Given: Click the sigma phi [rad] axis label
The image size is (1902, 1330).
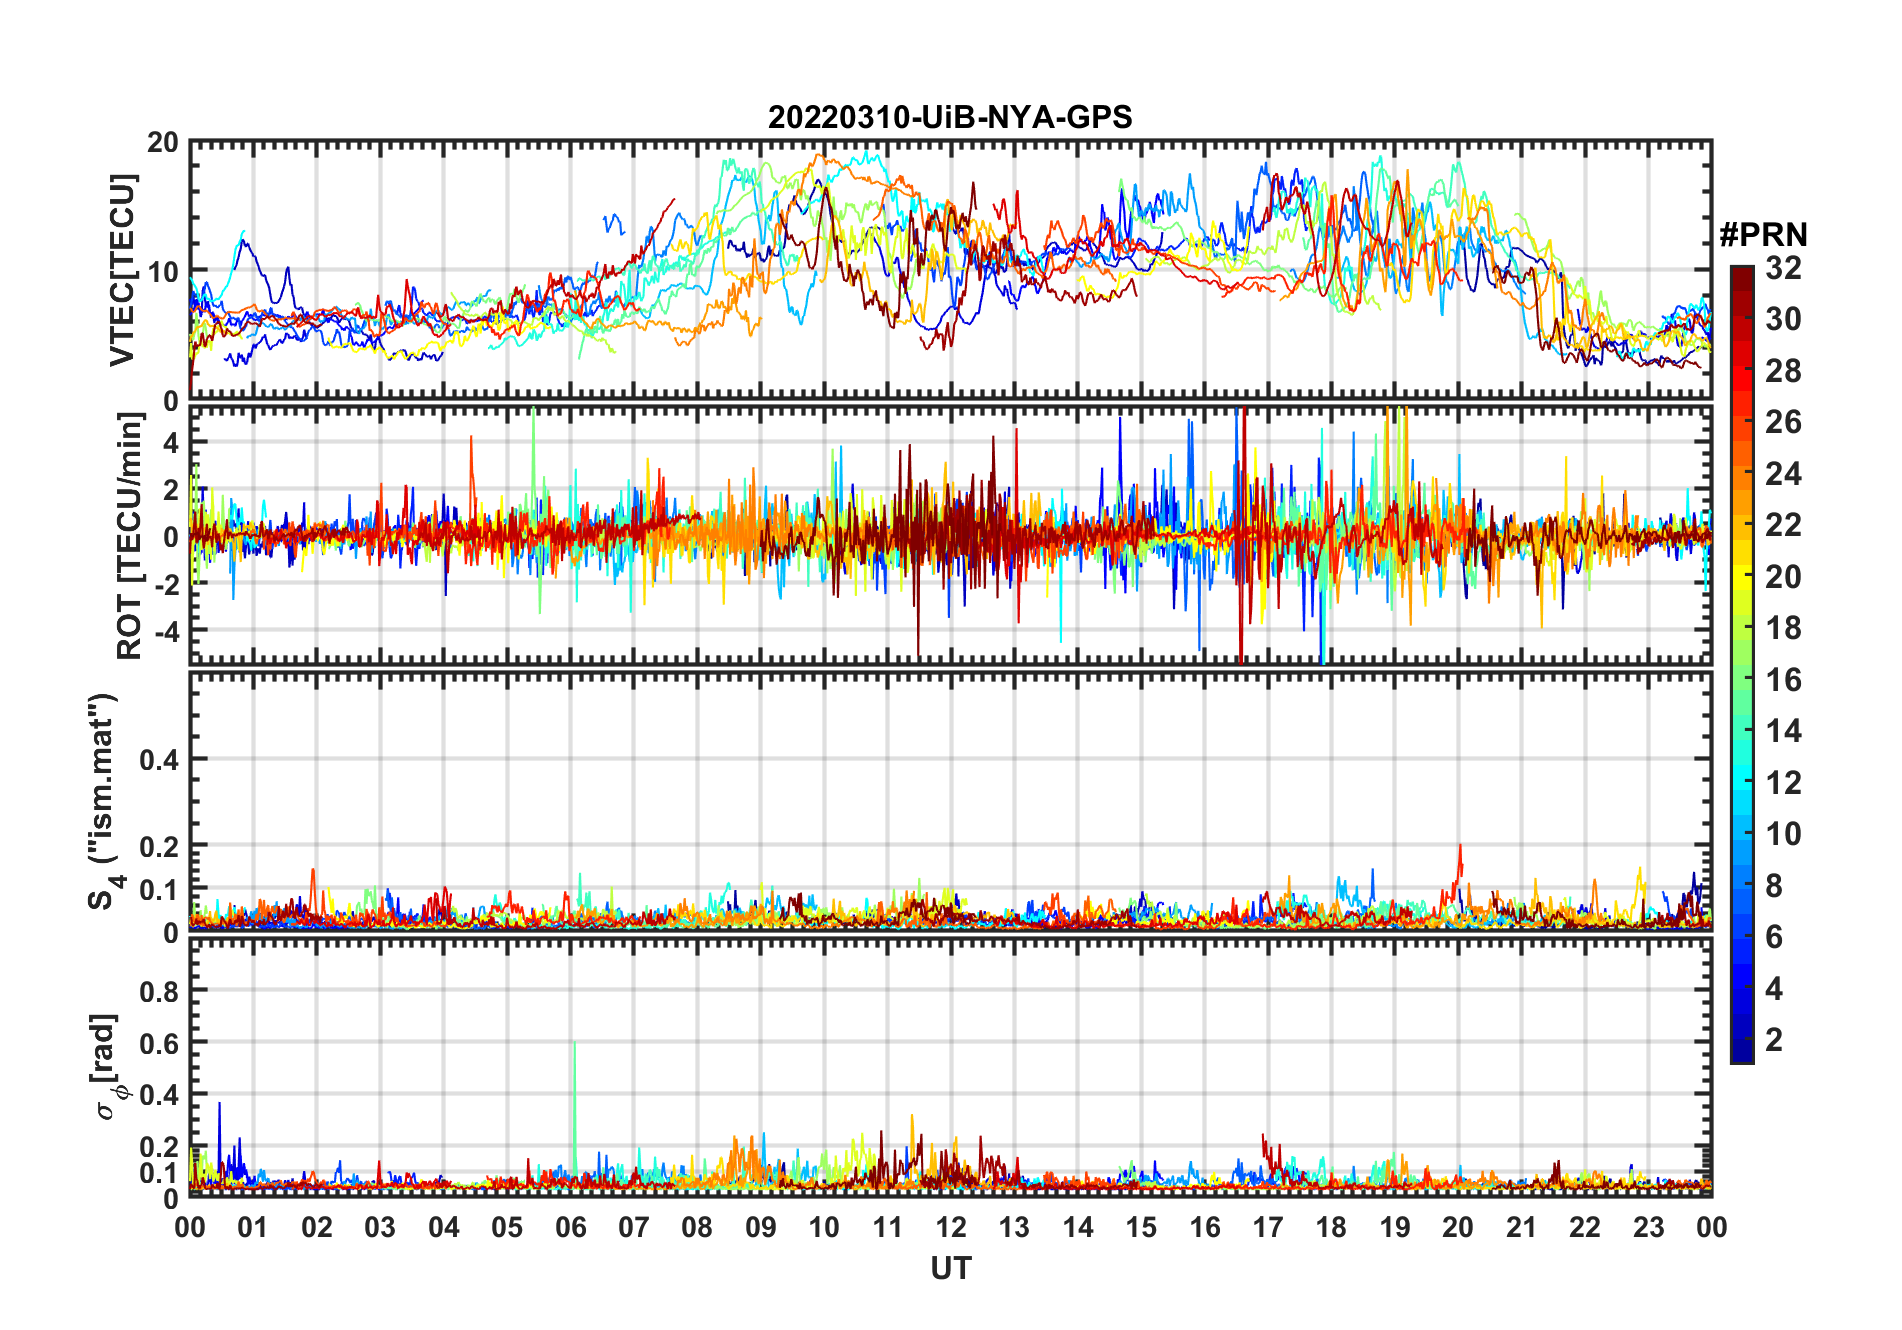Looking at the screenshot, I should pyautogui.click(x=107, y=1067).
